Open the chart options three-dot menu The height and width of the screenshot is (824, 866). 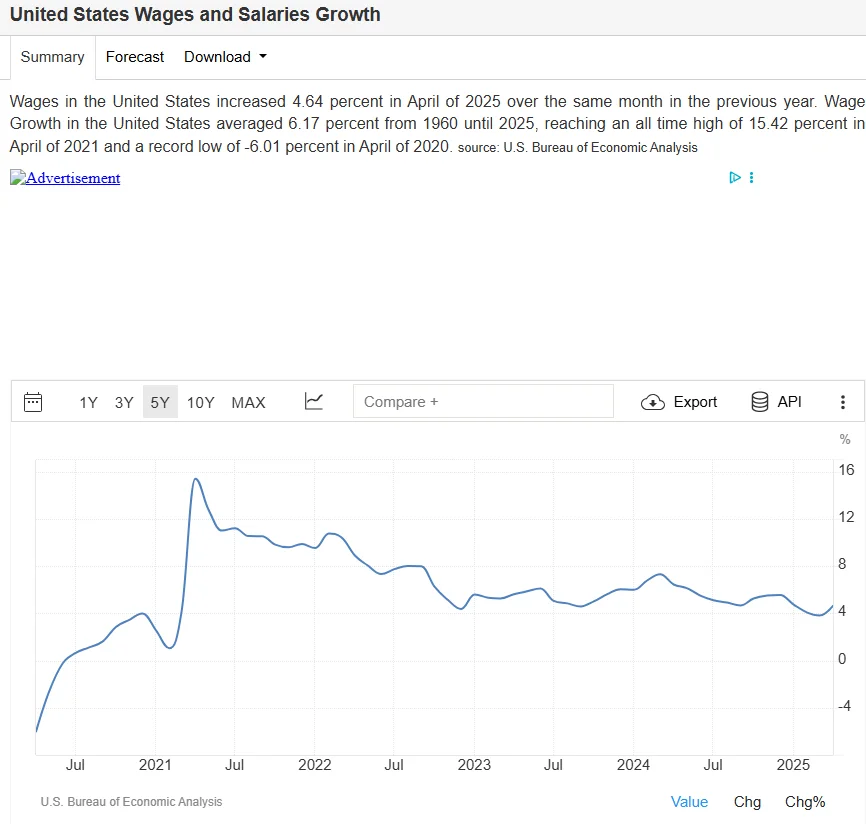point(843,402)
